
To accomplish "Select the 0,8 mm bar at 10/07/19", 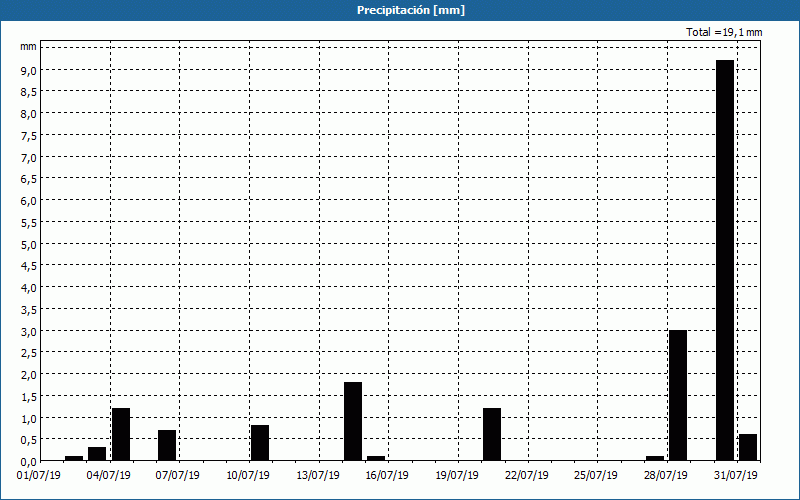I will (260, 443).
